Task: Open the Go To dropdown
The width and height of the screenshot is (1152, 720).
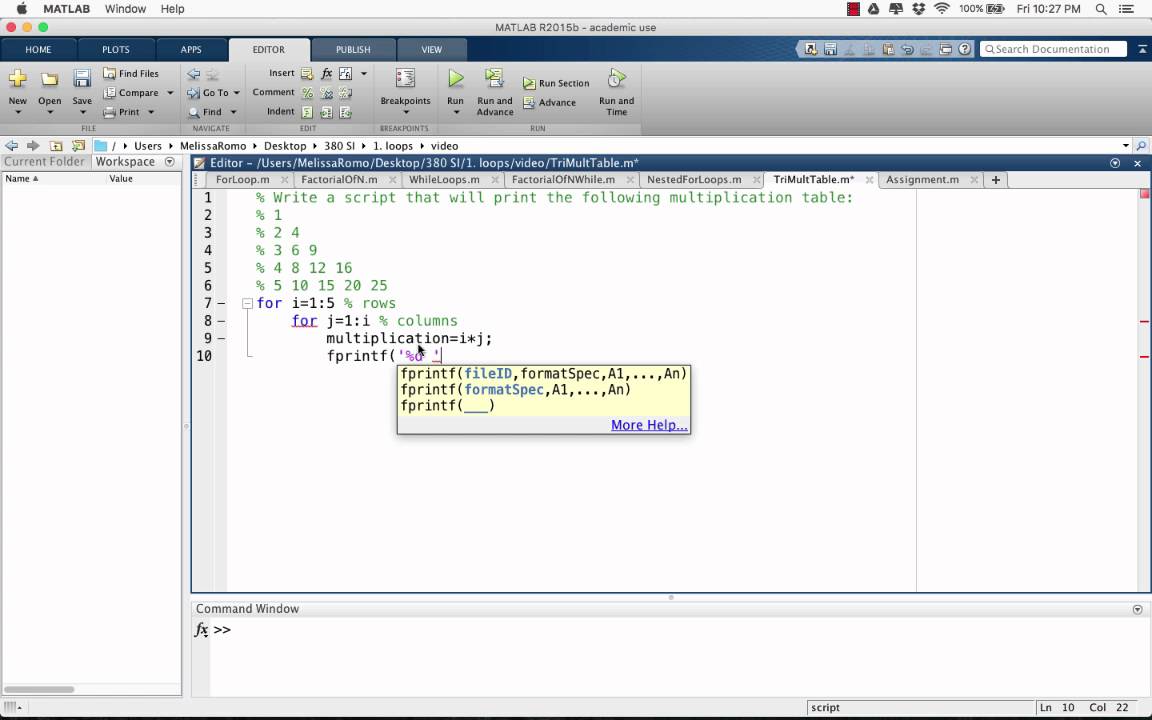Action: pyautogui.click(x=214, y=93)
